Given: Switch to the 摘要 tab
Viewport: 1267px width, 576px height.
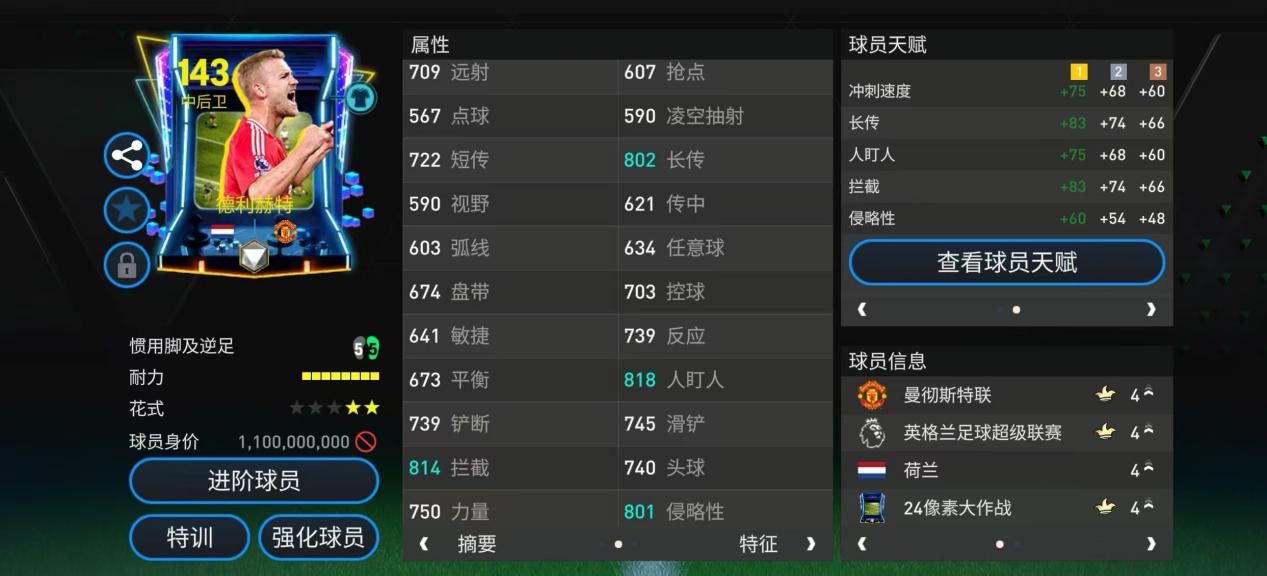Looking at the screenshot, I should (x=477, y=544).
